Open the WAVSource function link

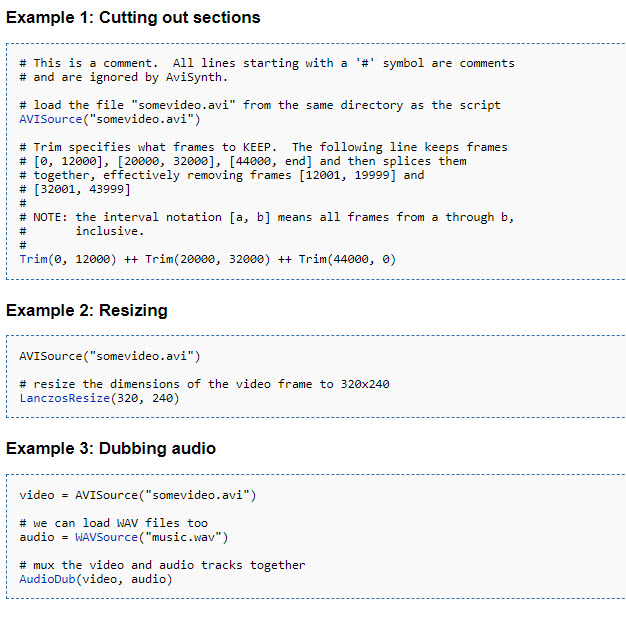103,537
